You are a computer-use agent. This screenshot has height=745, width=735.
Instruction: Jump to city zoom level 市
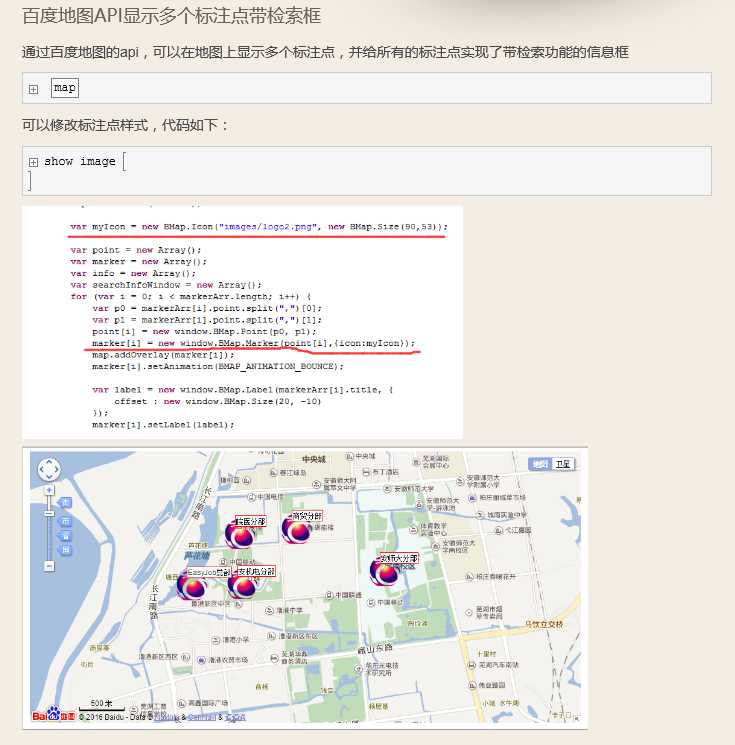[x=65, y=522]
